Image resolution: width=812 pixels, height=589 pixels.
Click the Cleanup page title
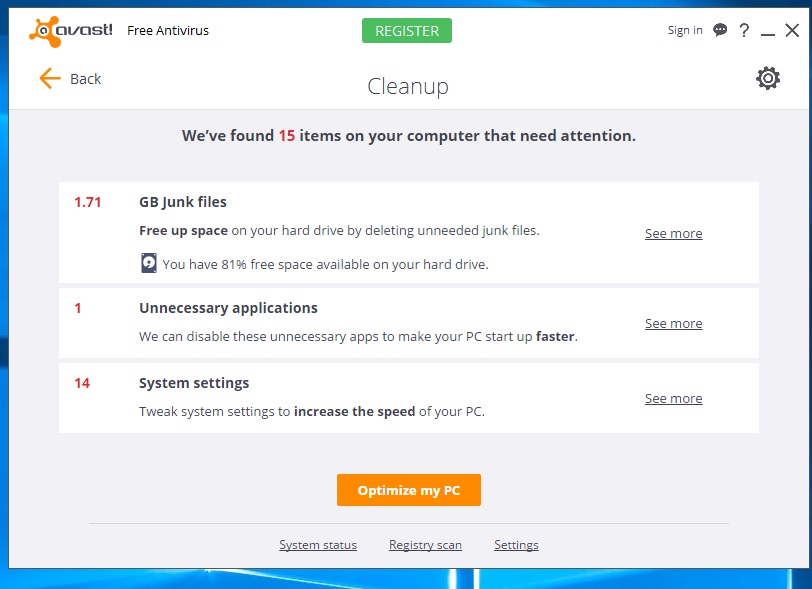click(x=408, y=87)
